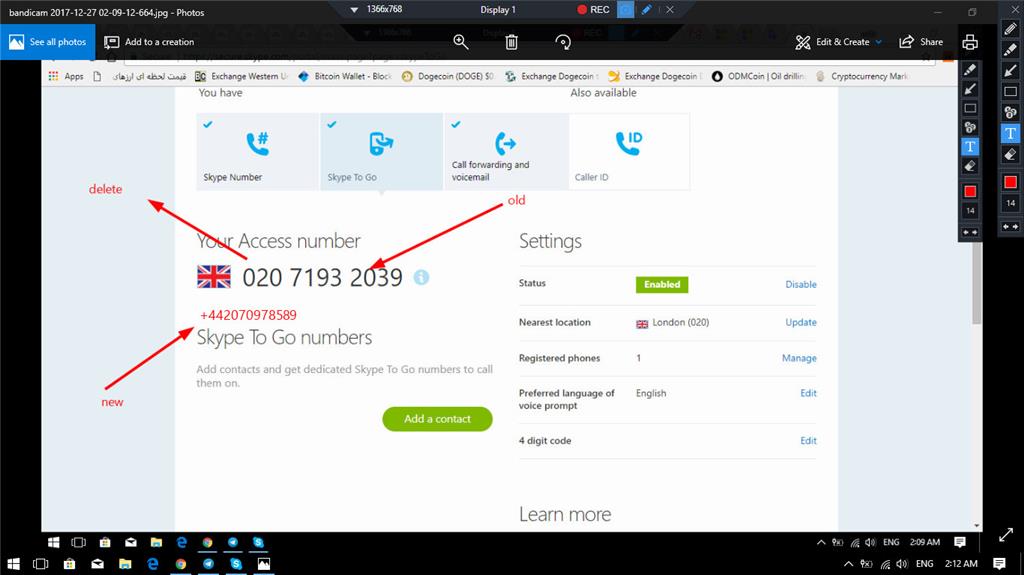Click Add to a creation

click(x=150, y=42)
